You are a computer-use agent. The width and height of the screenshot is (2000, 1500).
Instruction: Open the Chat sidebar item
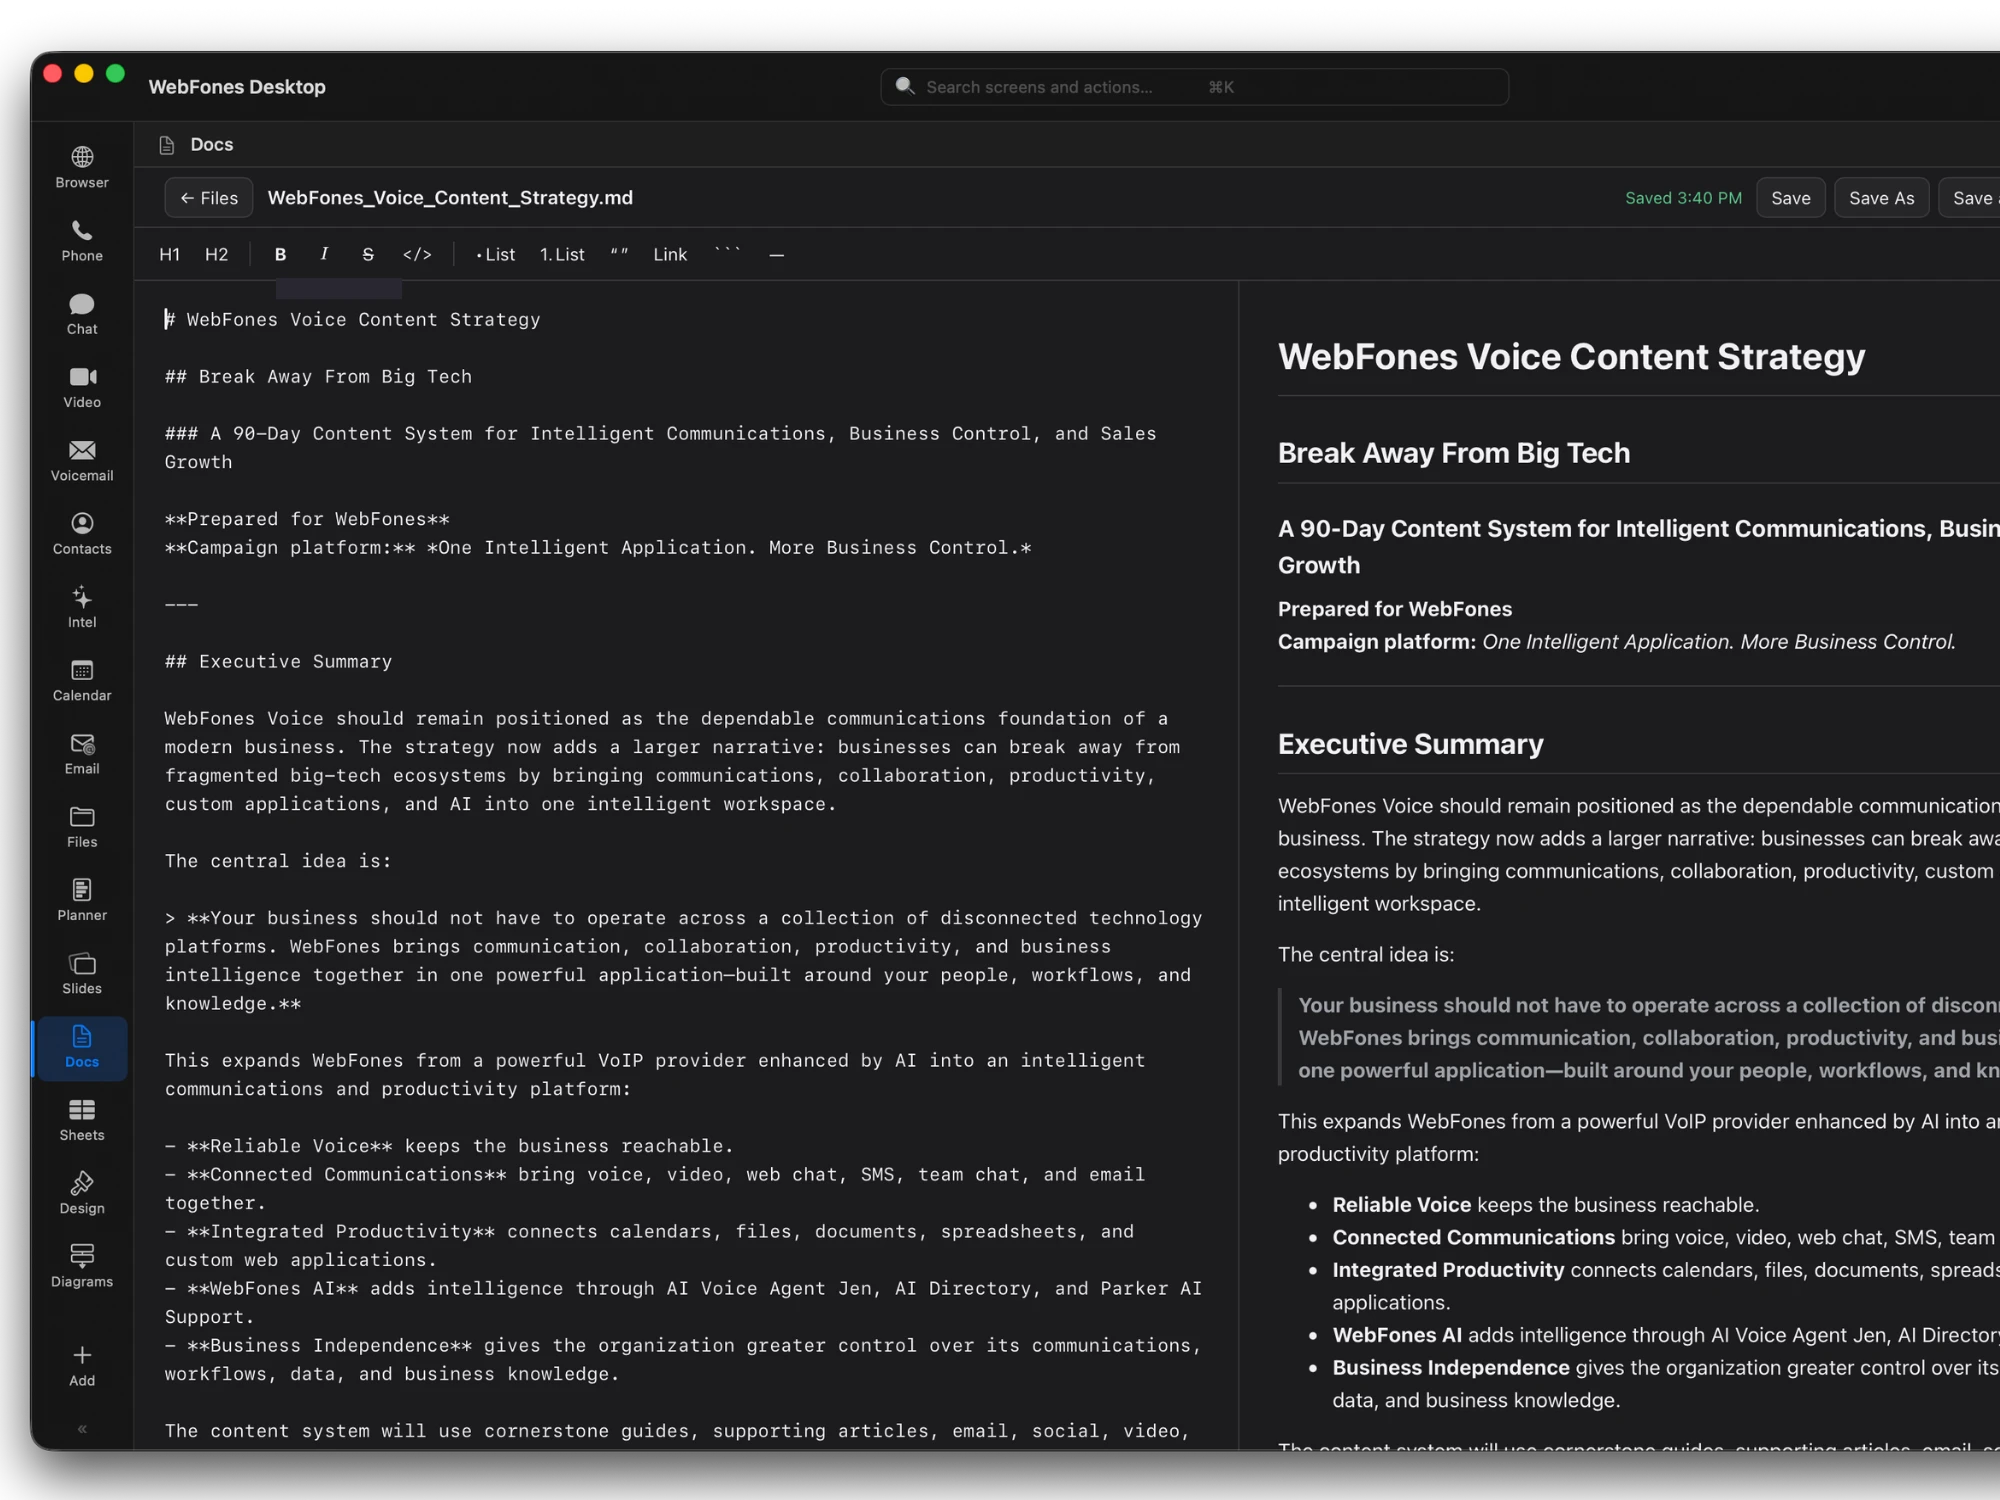click(82, 314)
